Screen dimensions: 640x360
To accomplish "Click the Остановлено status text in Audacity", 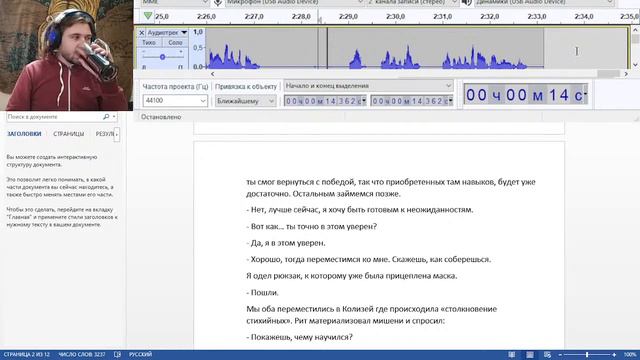I will click(x=161, y=117).
